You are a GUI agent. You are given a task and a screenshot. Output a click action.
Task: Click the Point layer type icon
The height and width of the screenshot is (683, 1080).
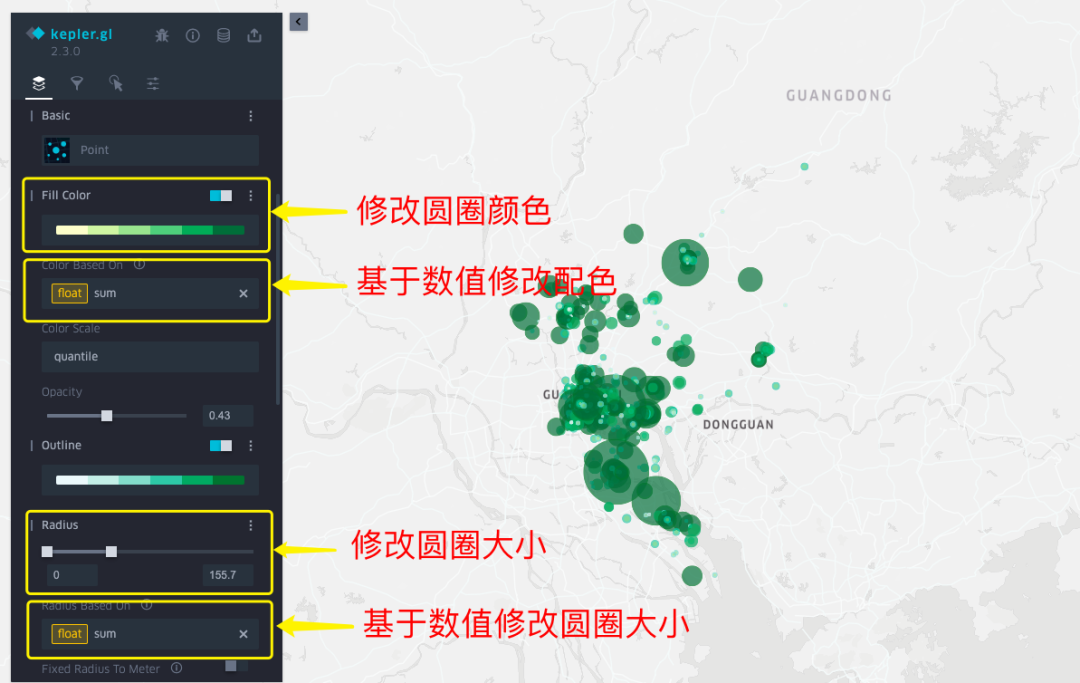56,150
